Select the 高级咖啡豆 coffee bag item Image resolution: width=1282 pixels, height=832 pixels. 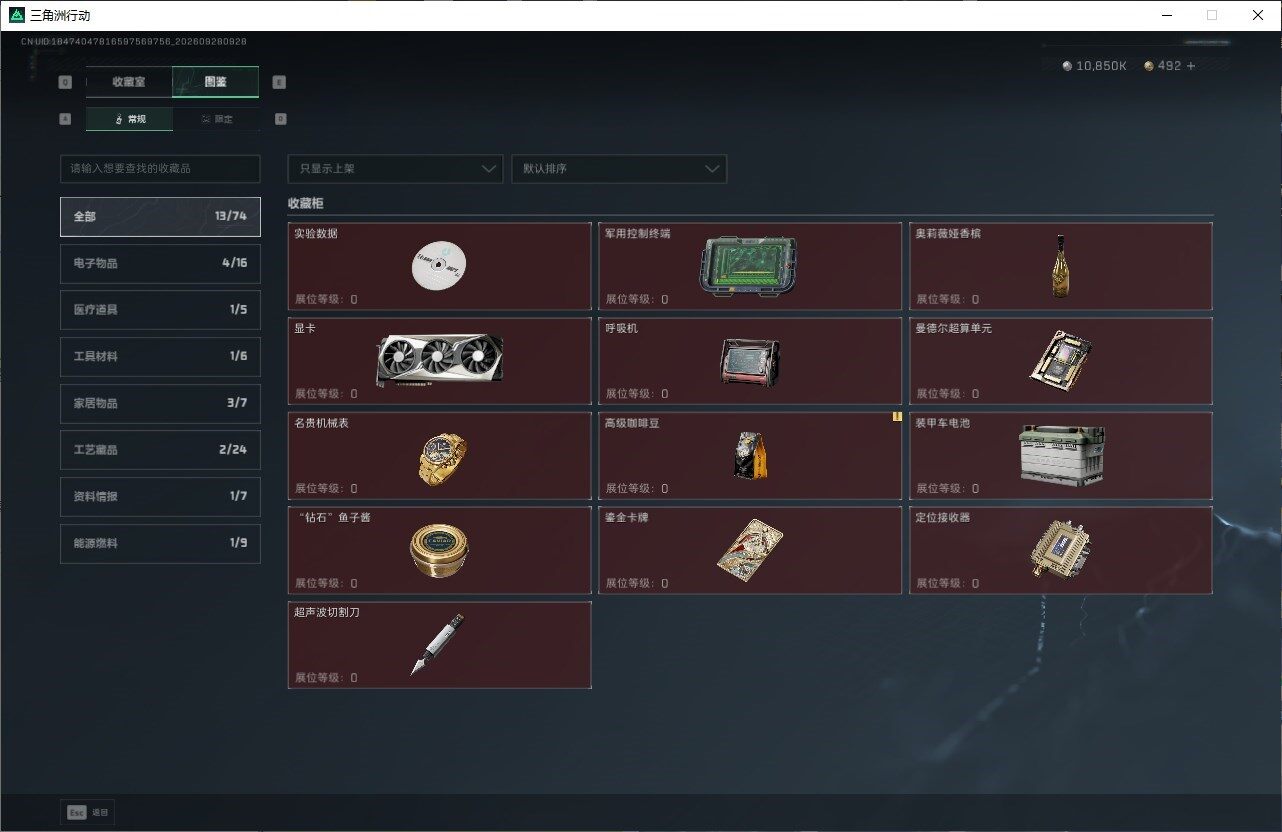[x=750, y=456]
